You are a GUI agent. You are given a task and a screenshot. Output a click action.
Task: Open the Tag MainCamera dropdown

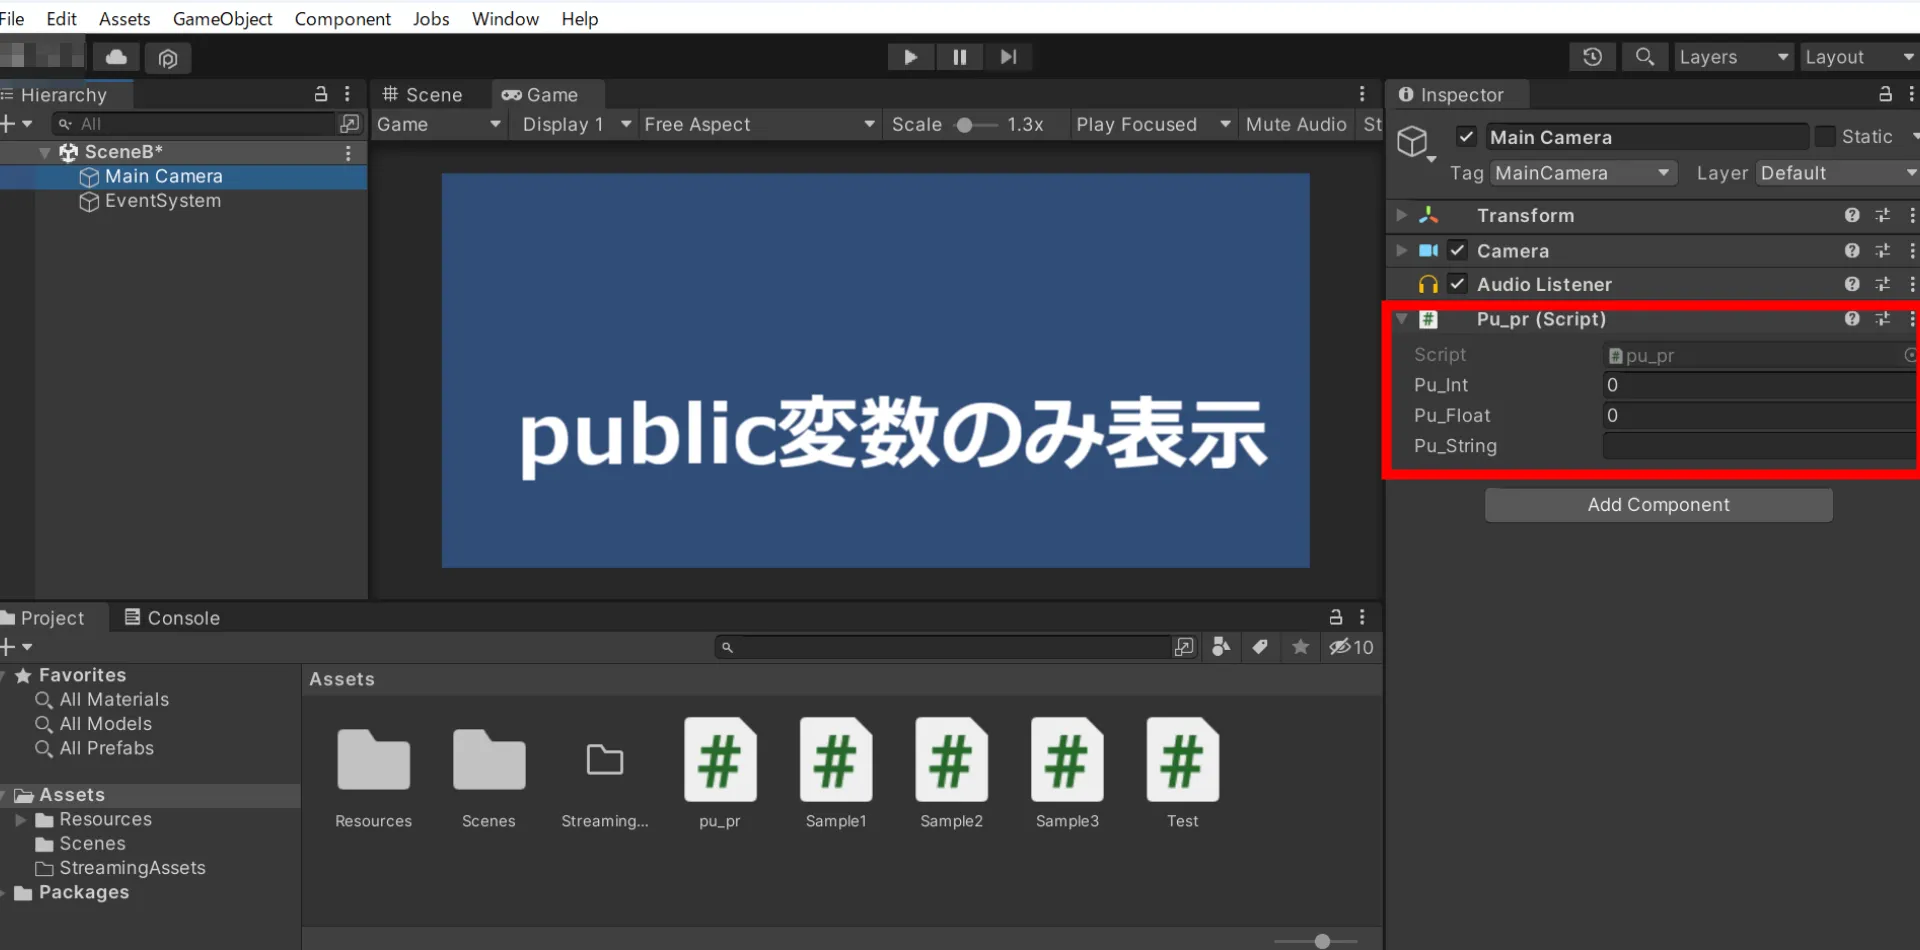pos(1583,173)
